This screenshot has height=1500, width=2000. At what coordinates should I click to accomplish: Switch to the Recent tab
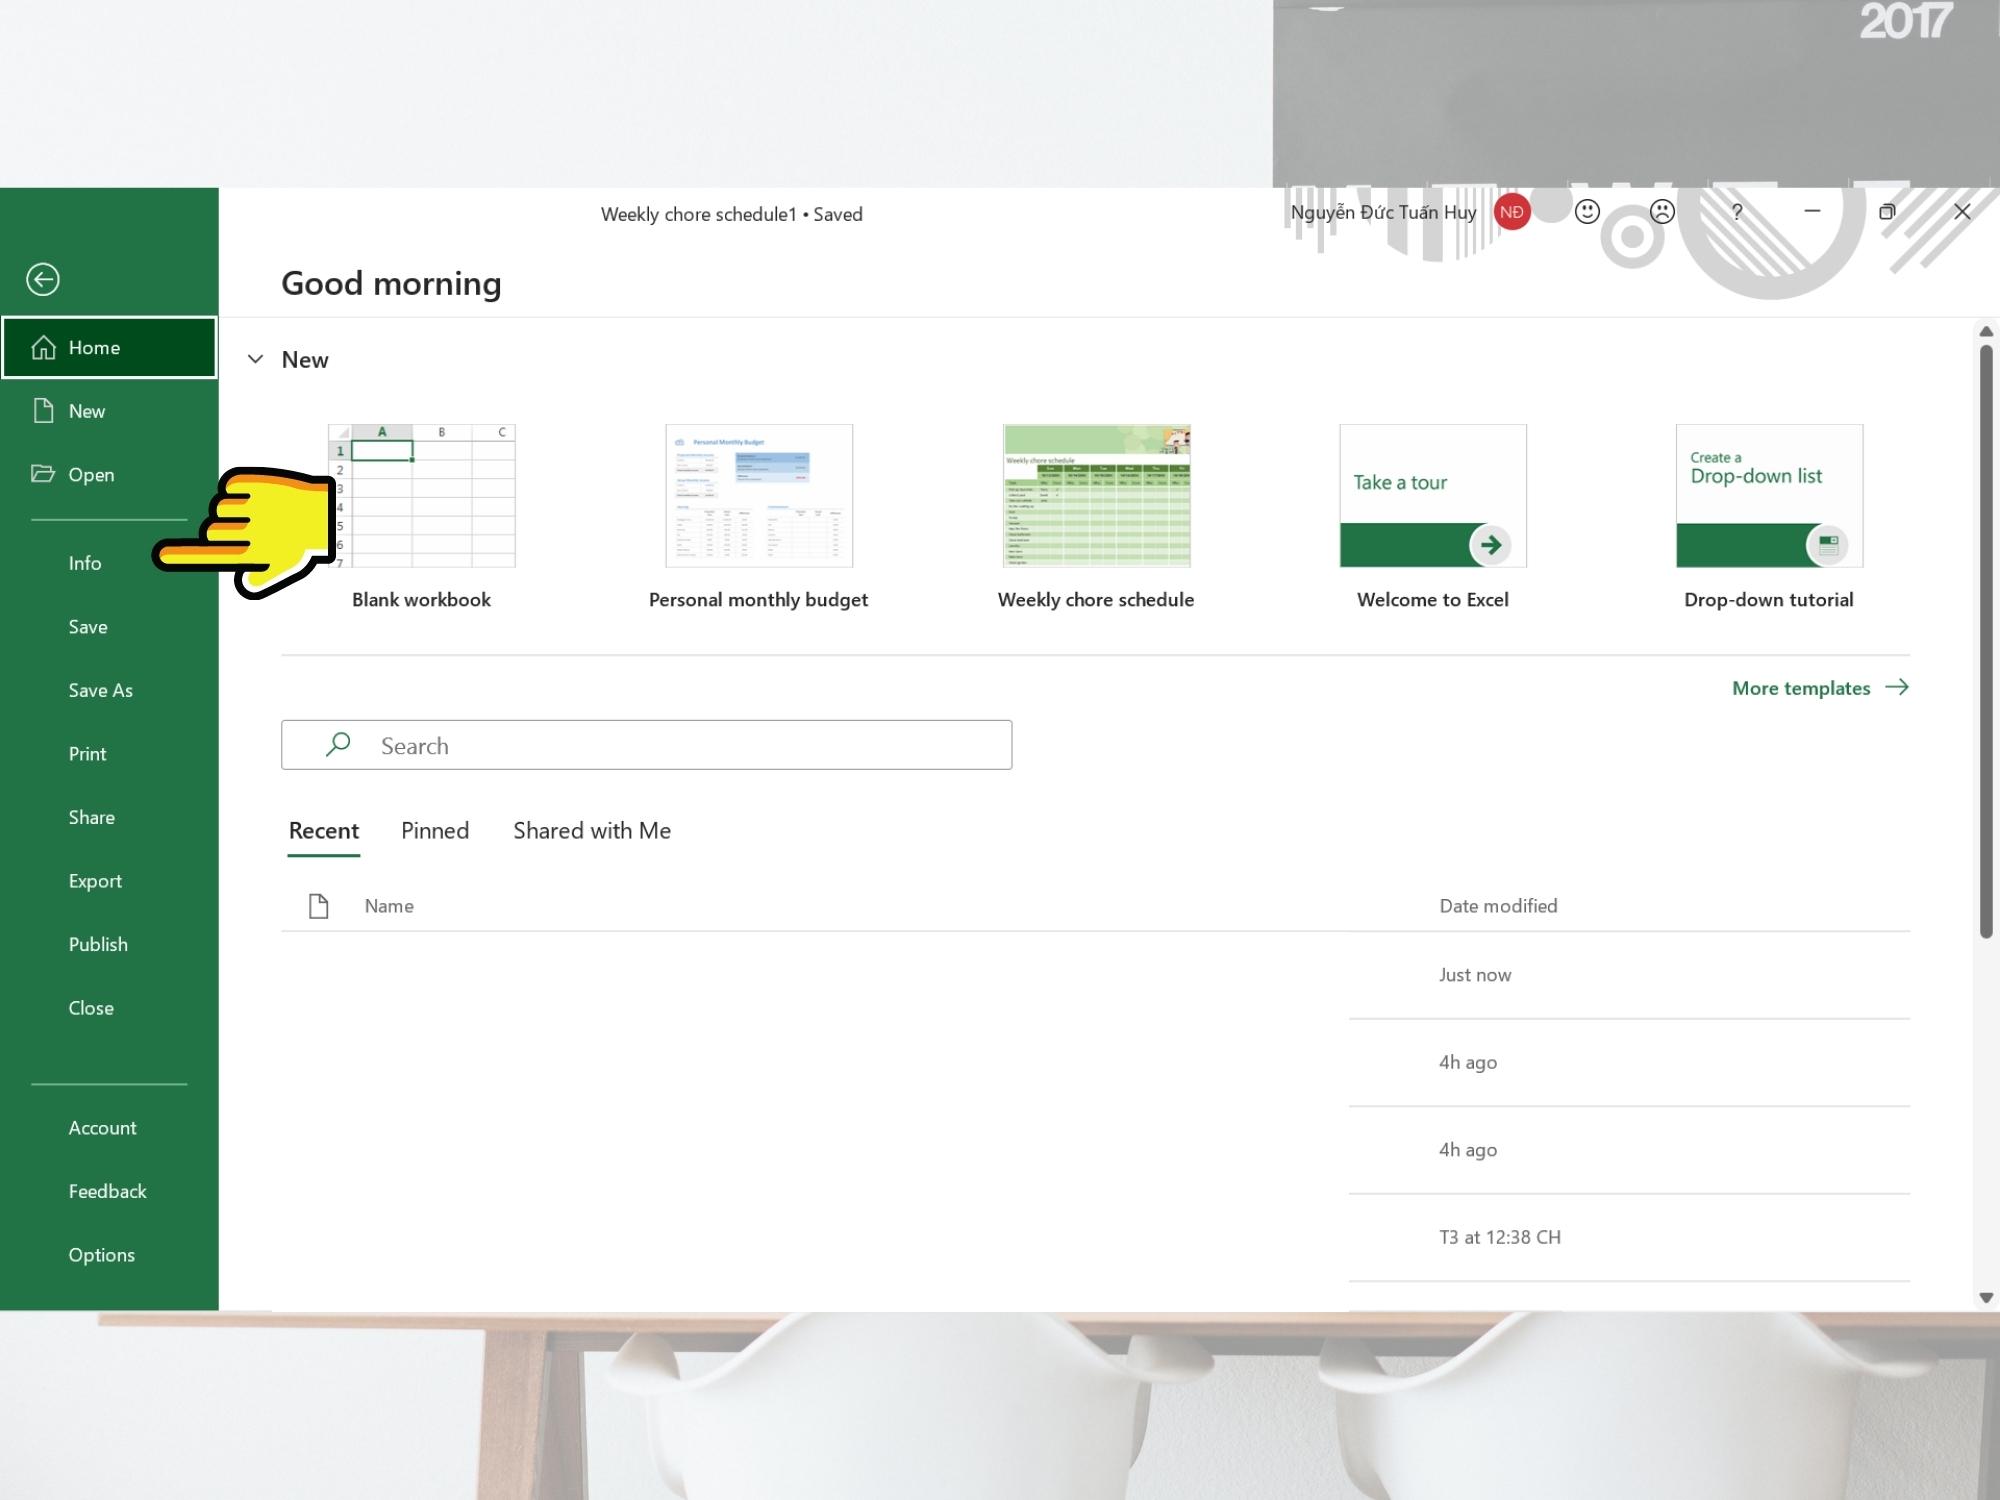coord(323,831)
